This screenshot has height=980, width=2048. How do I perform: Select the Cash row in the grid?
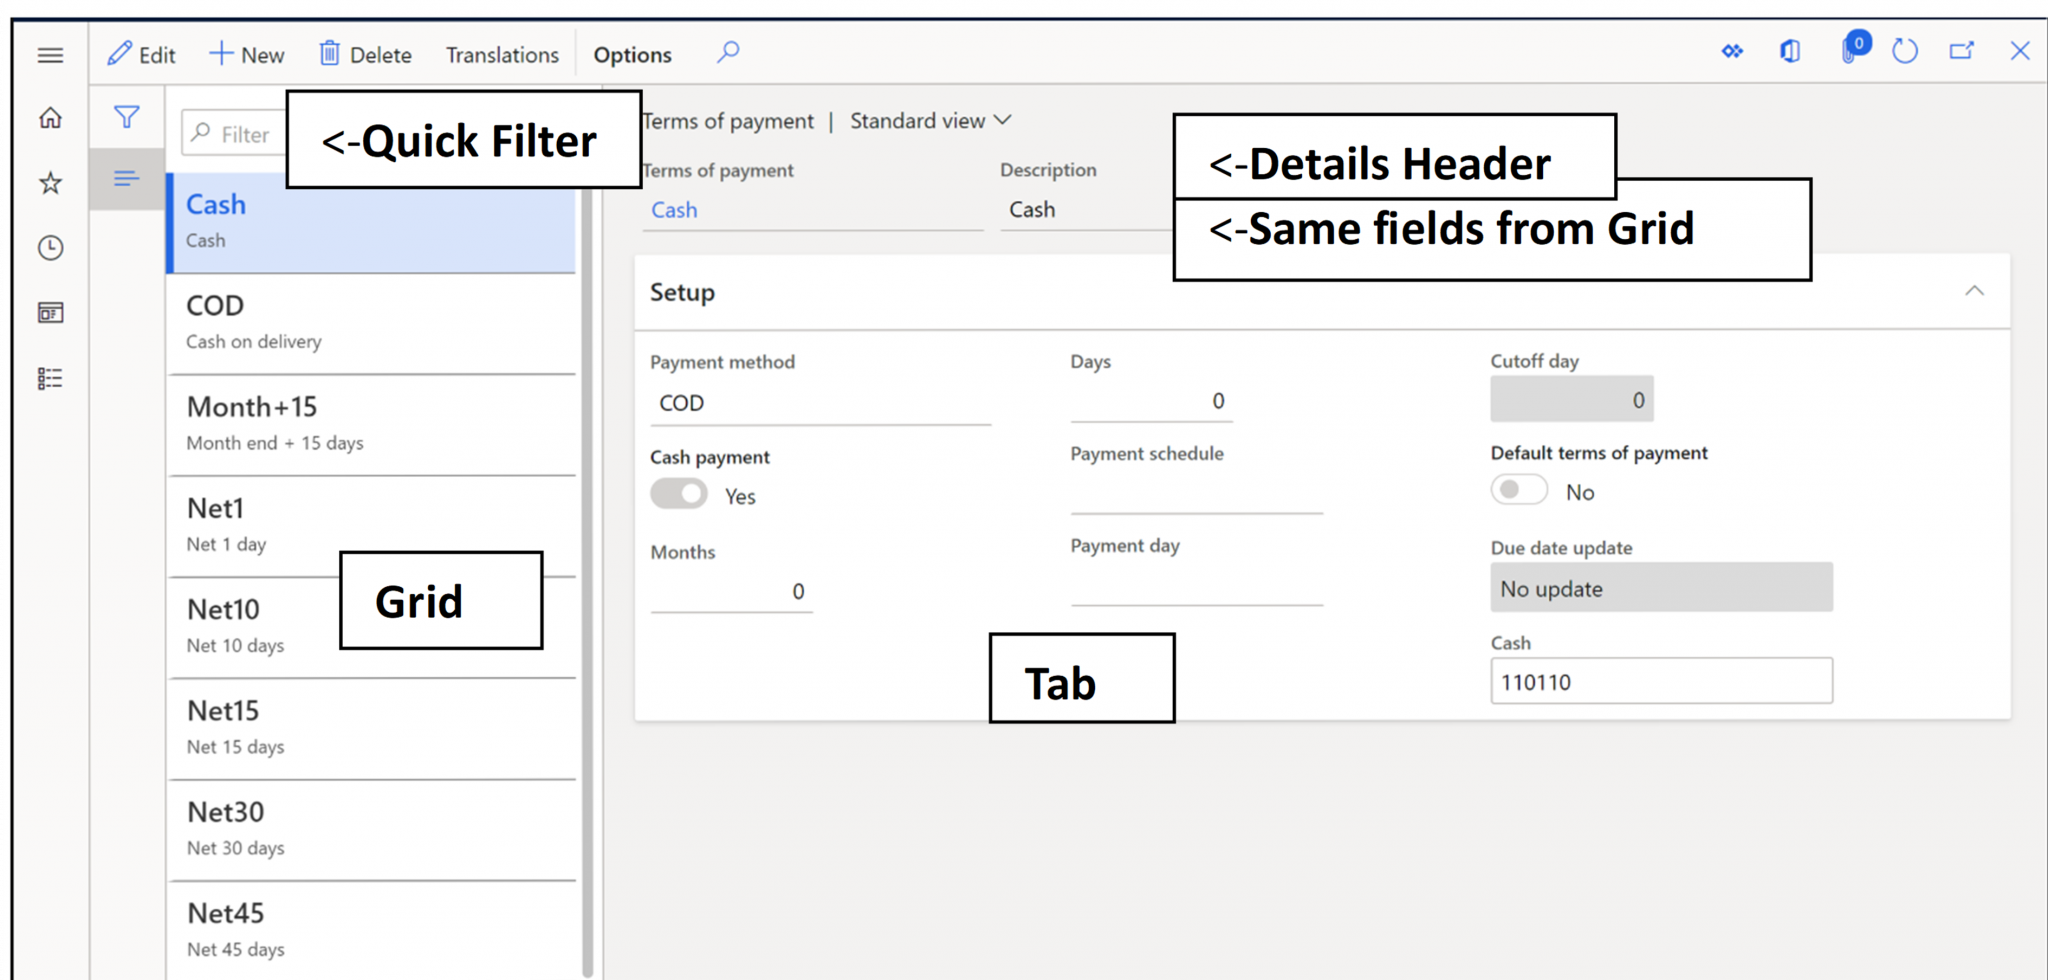coord(370,220)
